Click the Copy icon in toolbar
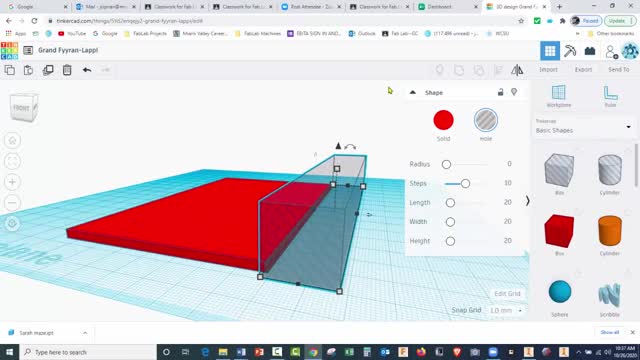640x360 pixels. [10, 70]
